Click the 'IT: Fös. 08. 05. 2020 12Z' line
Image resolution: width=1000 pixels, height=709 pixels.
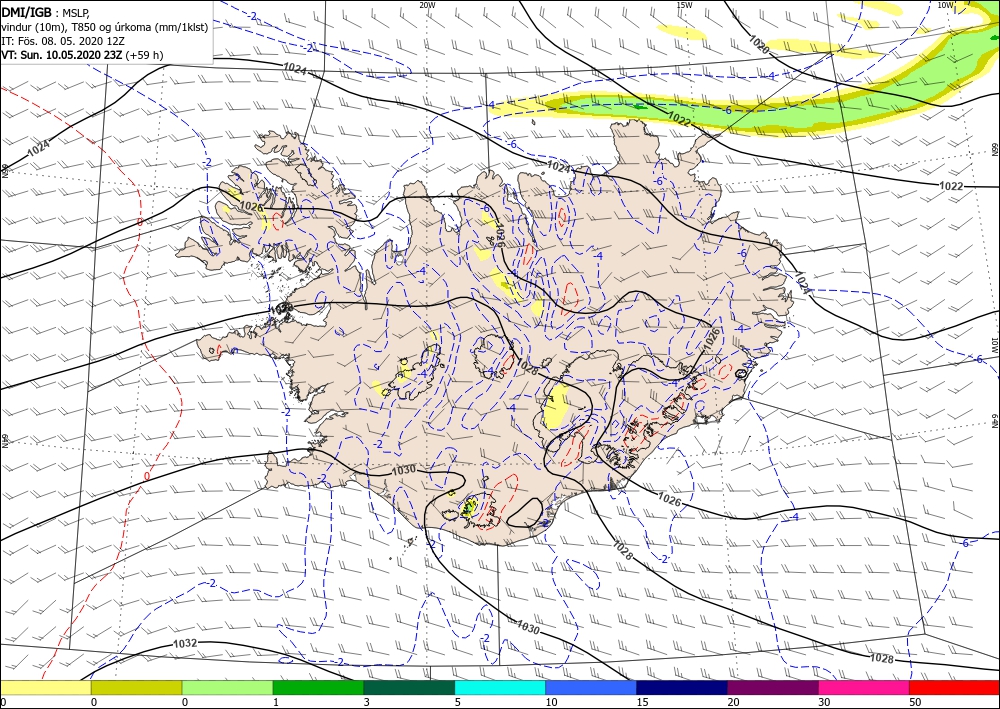coord(62,41)
